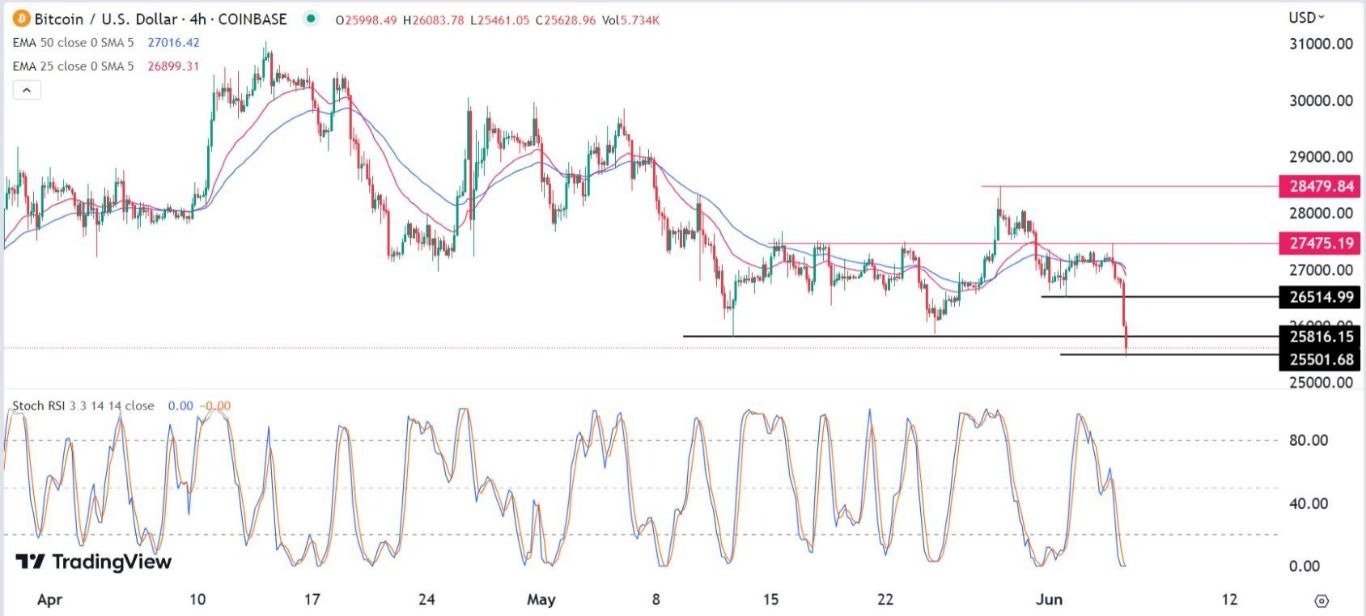Select the 26514.99 black price label
Viewport: 1366px width, 616px height.
coord(1319,297)
